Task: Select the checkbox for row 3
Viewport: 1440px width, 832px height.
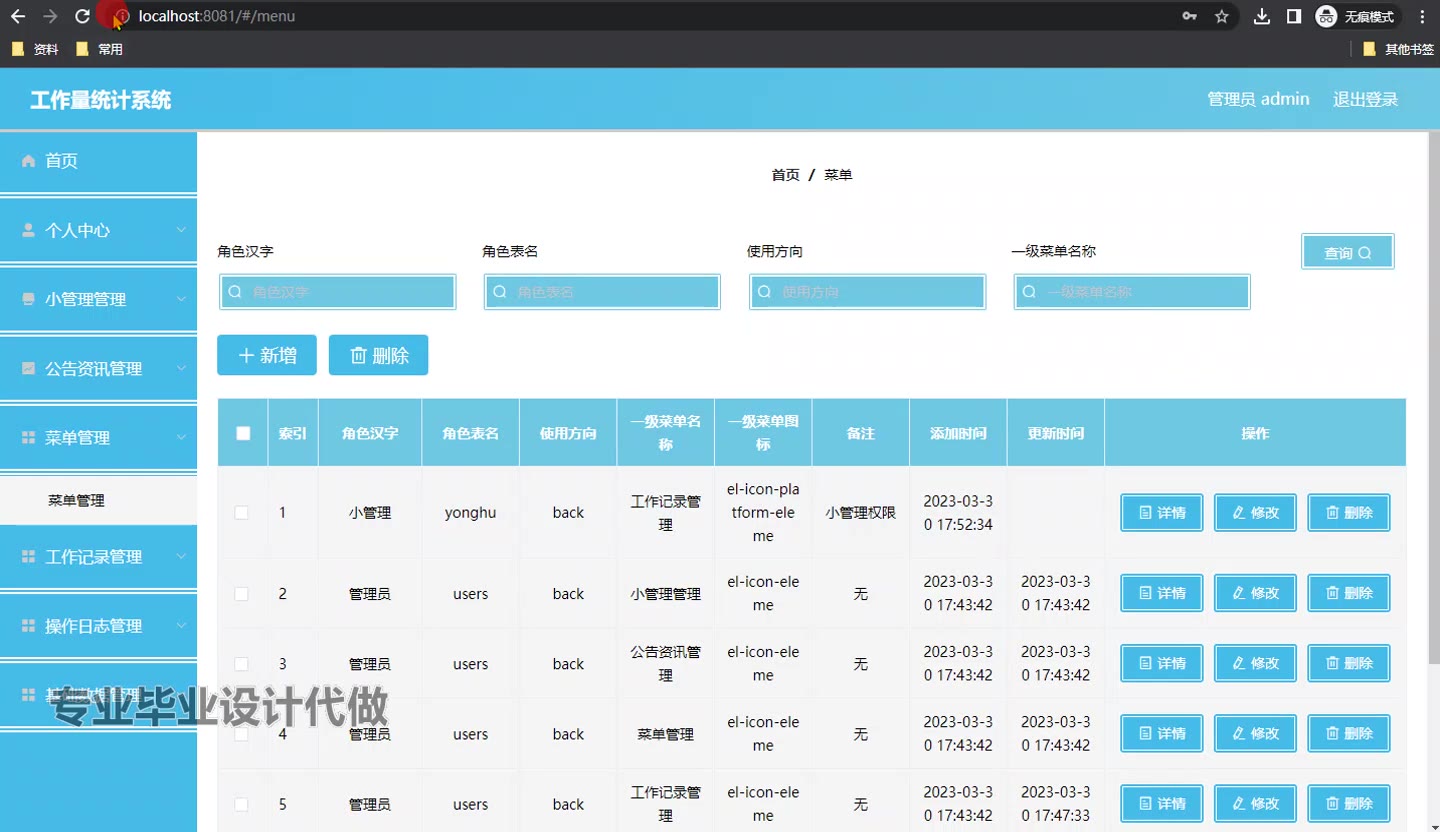Action: 241,664
